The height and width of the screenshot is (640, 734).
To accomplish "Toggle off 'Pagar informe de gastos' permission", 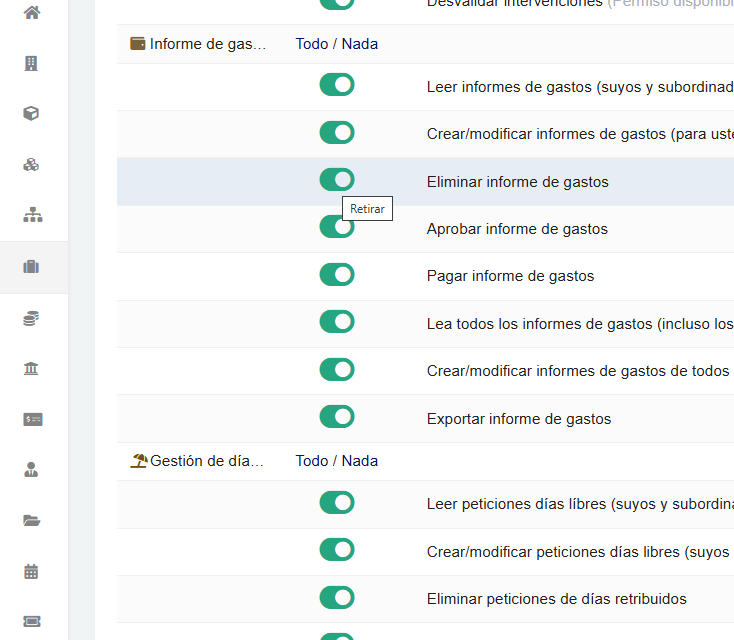I will pos(337,275).
